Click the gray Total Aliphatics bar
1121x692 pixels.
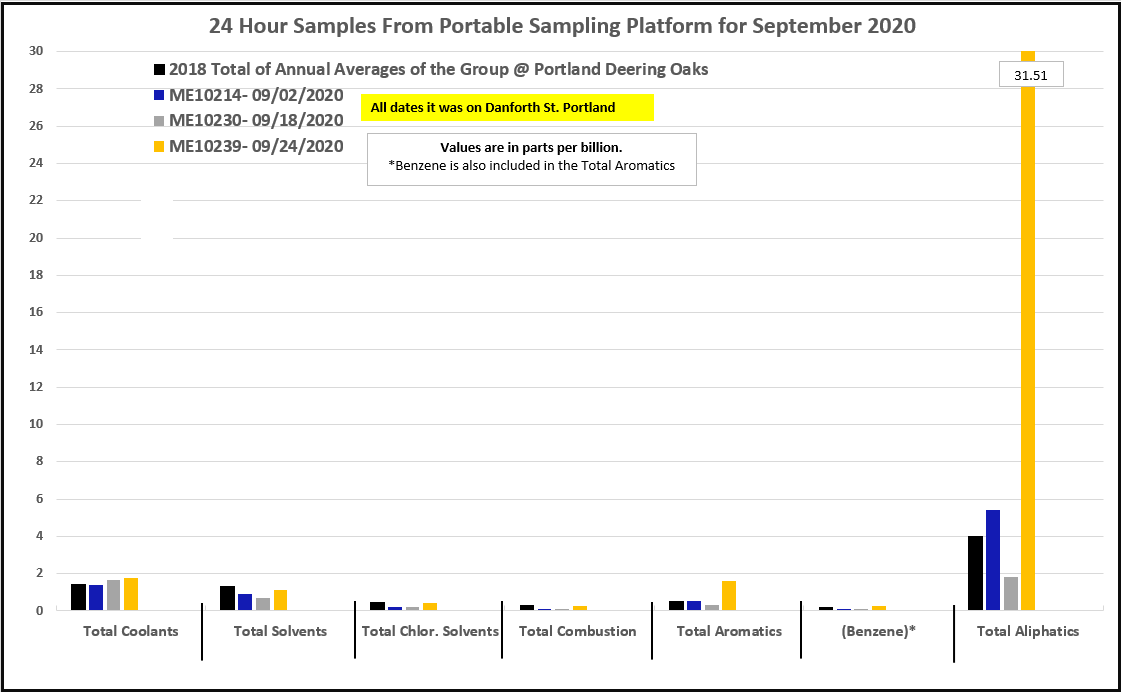pos(1011,593)
